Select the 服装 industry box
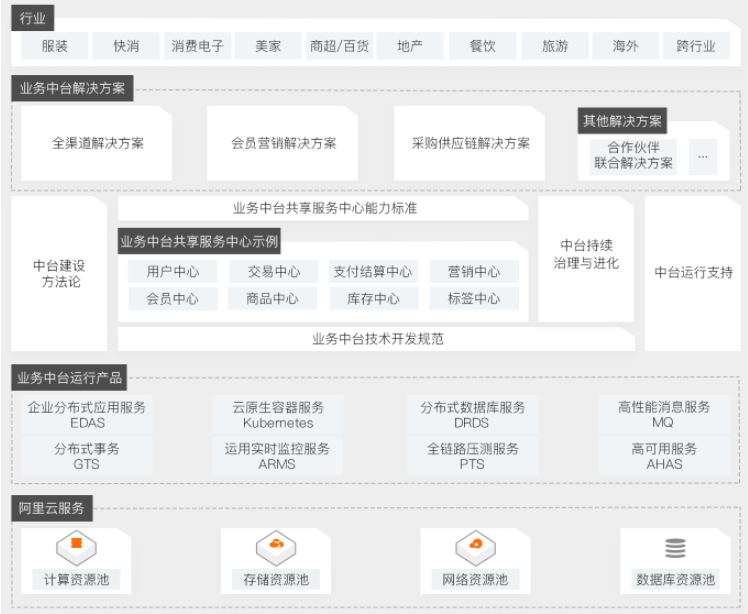 pyautogui.click(x=55, y=46)
